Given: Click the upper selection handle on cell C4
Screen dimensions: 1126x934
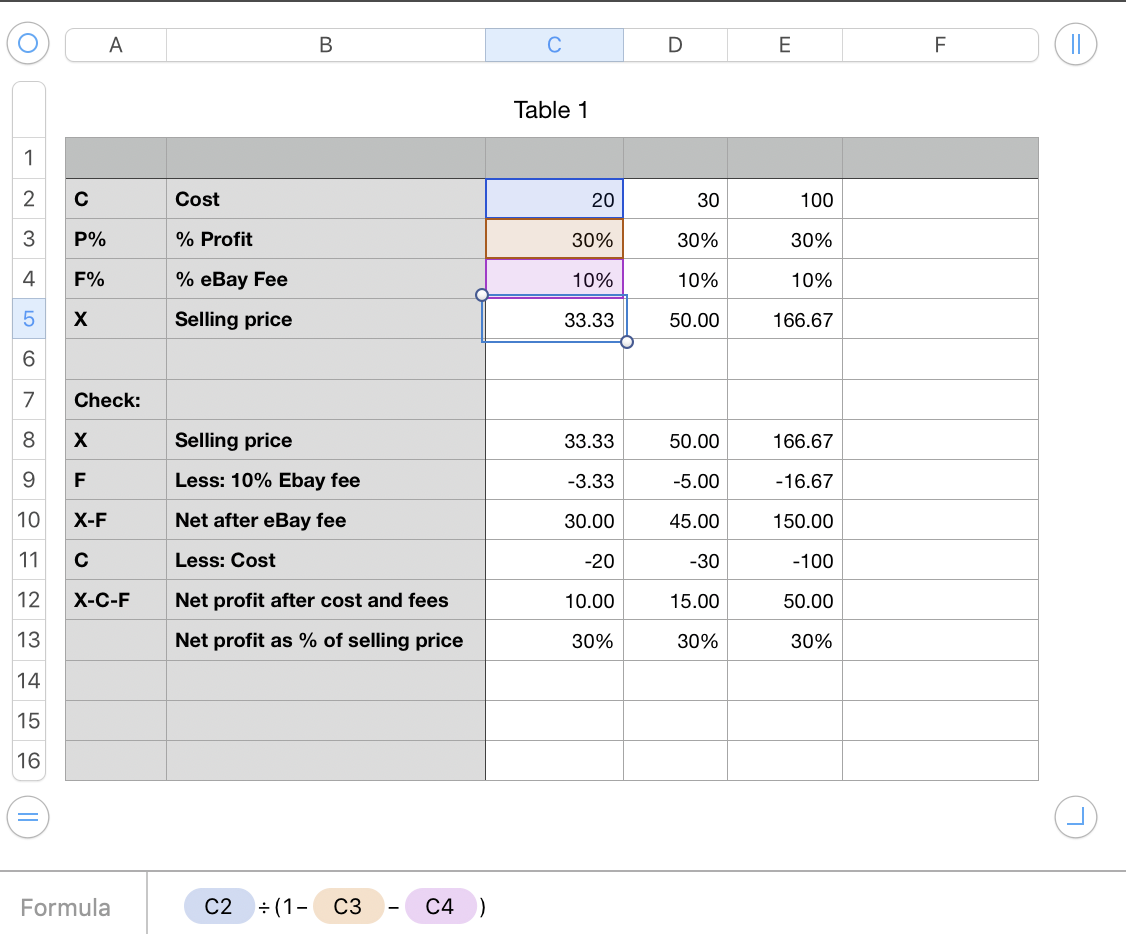Looking at the screenshot, I should (482, 294).
